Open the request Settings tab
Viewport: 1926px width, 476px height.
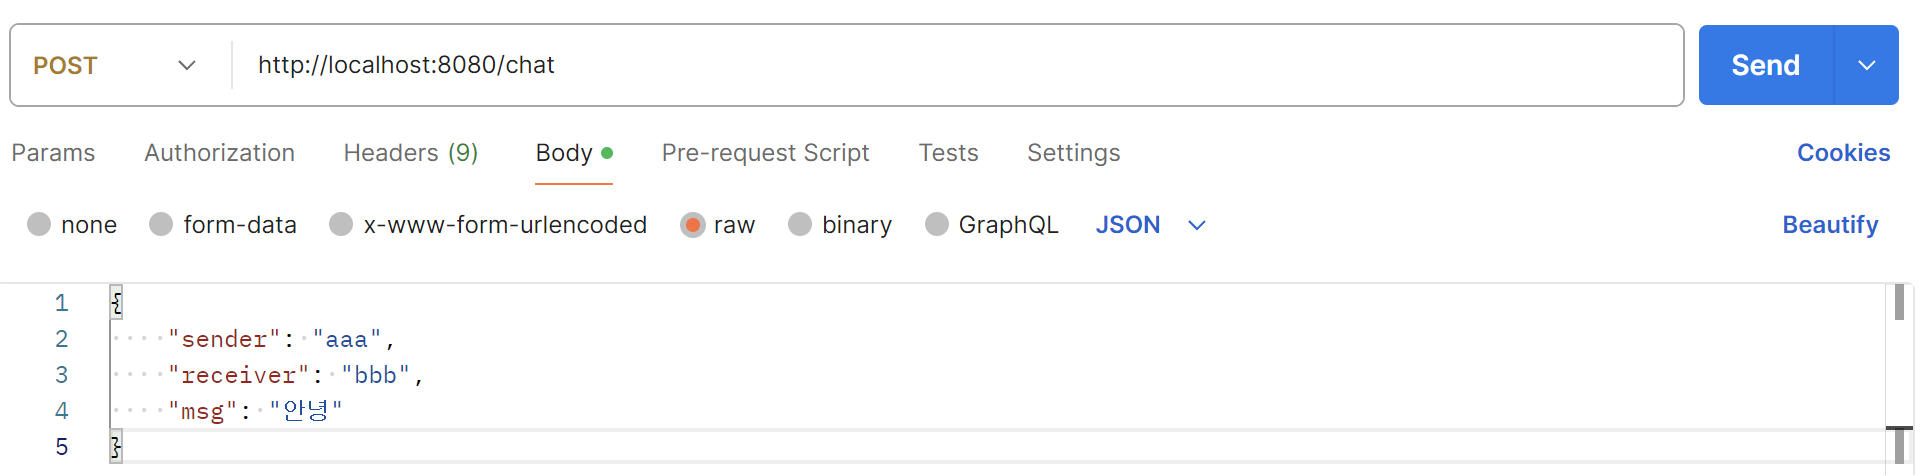point(1073,153)
